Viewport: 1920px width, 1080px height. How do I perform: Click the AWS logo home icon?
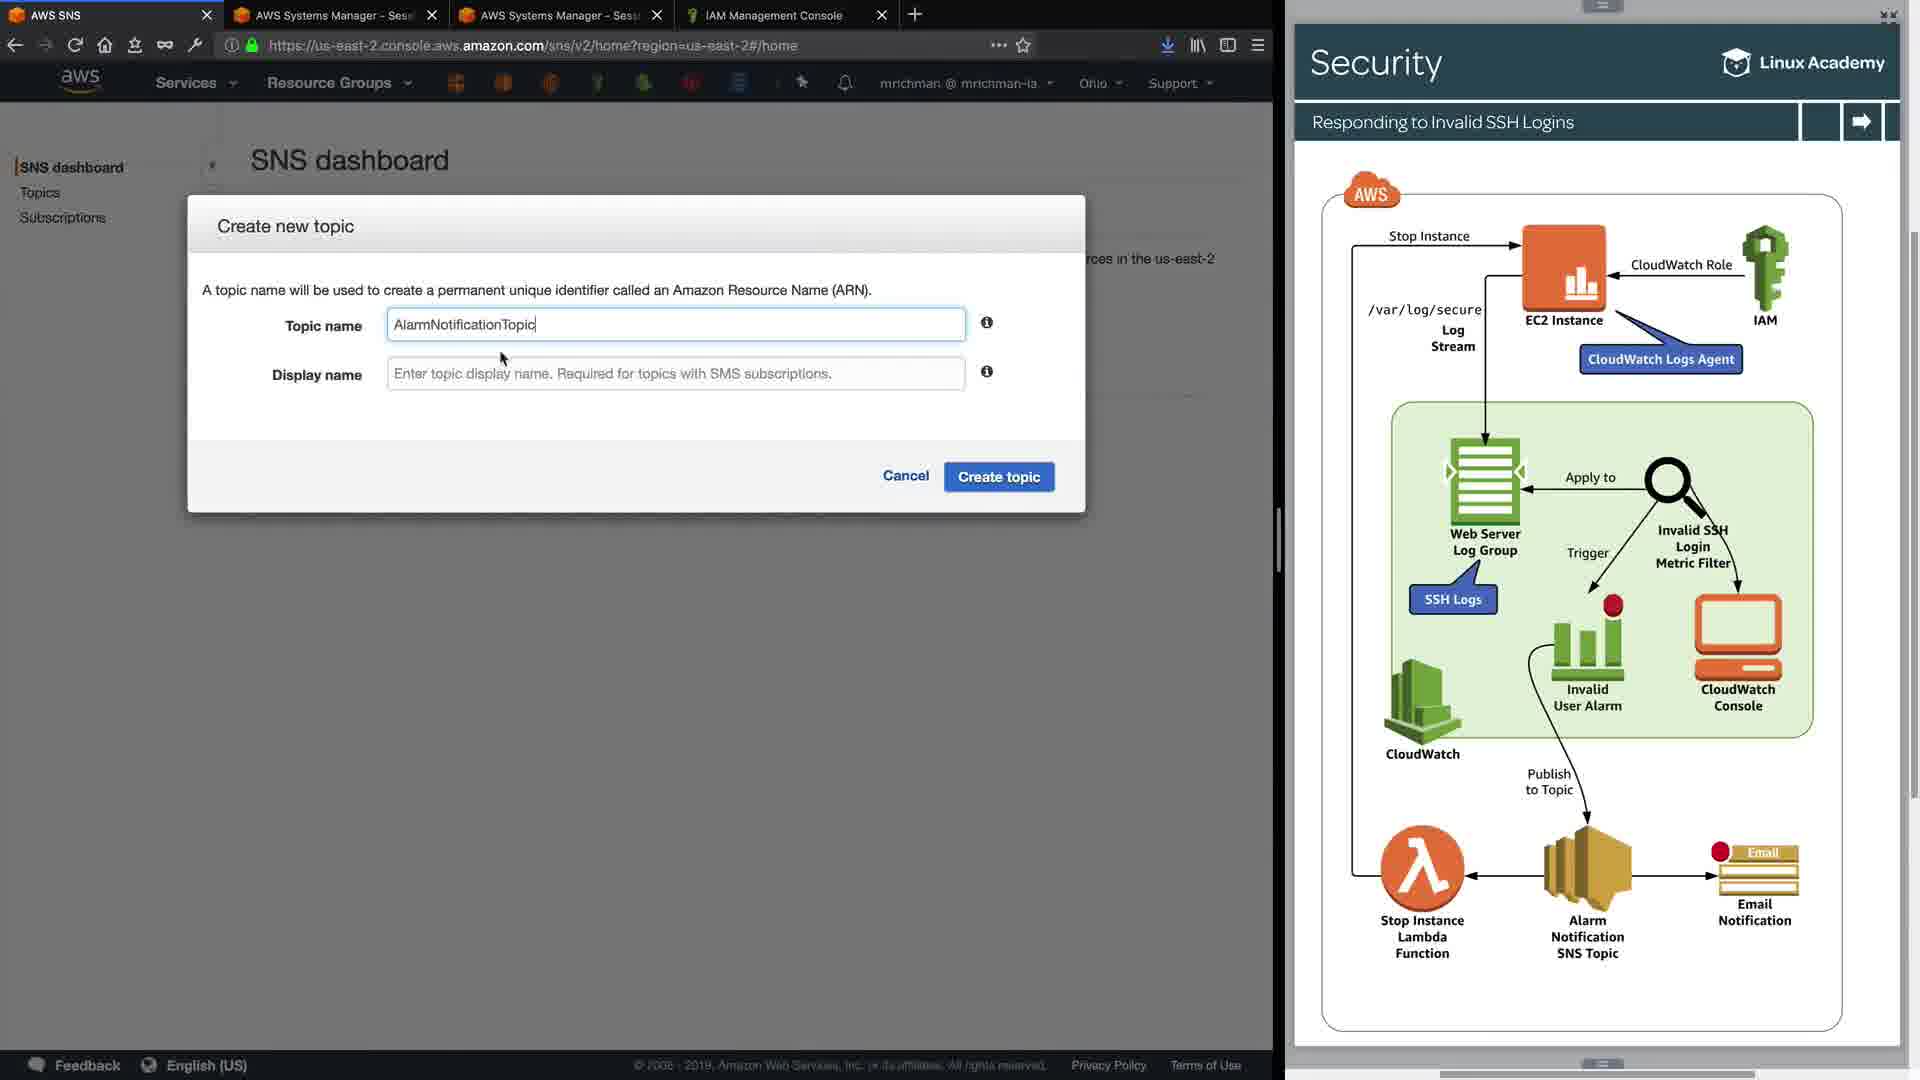(x=80, y=81)
